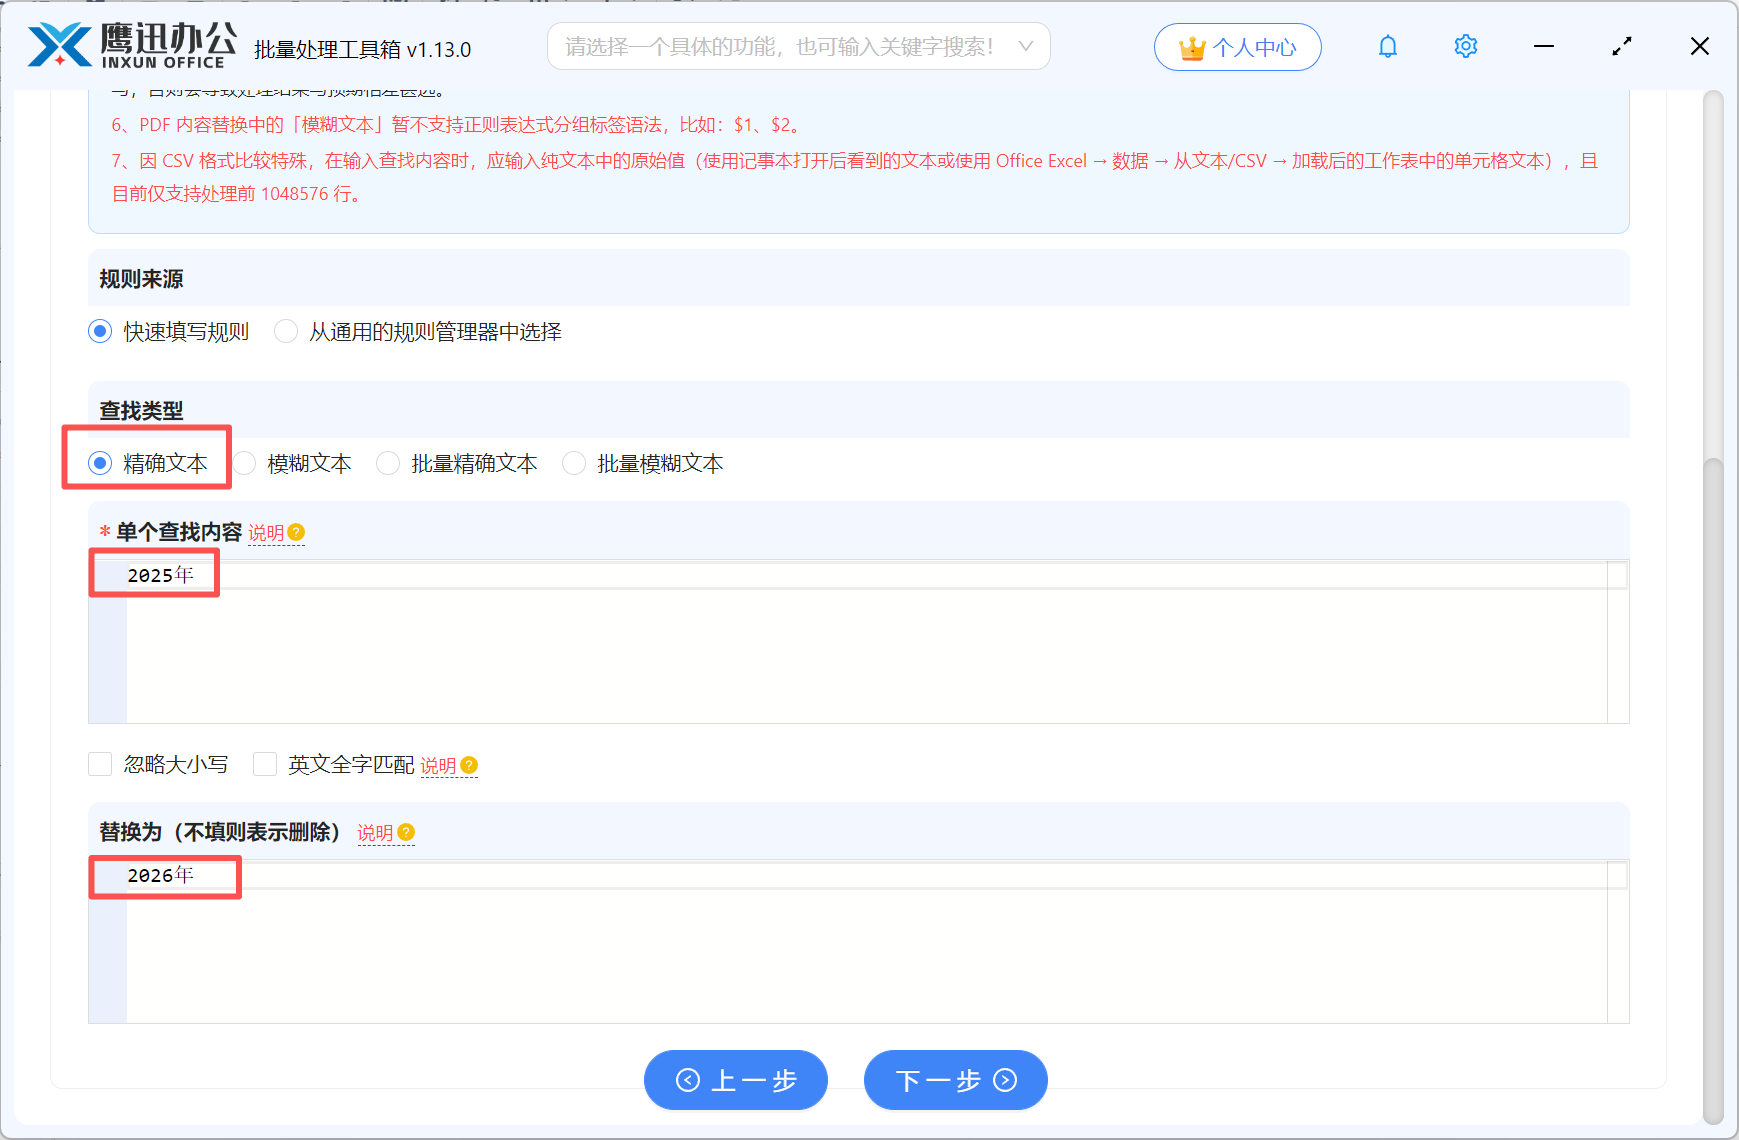1739x1140 pixels.
Task: Open the settings gear icon
Action: click(x=1465, y=46)
